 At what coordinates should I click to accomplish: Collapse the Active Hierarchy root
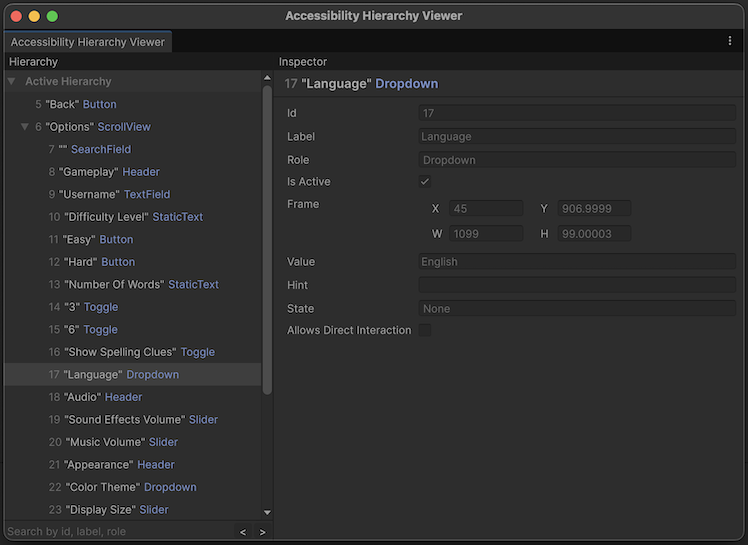[x=12, y=82]
